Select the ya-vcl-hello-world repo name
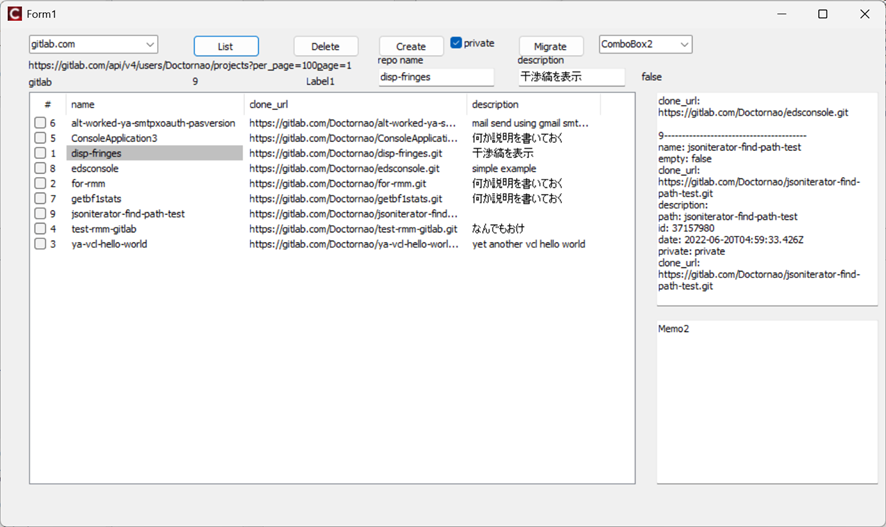The height and width of the screenshot is (527, 886). 109,244
